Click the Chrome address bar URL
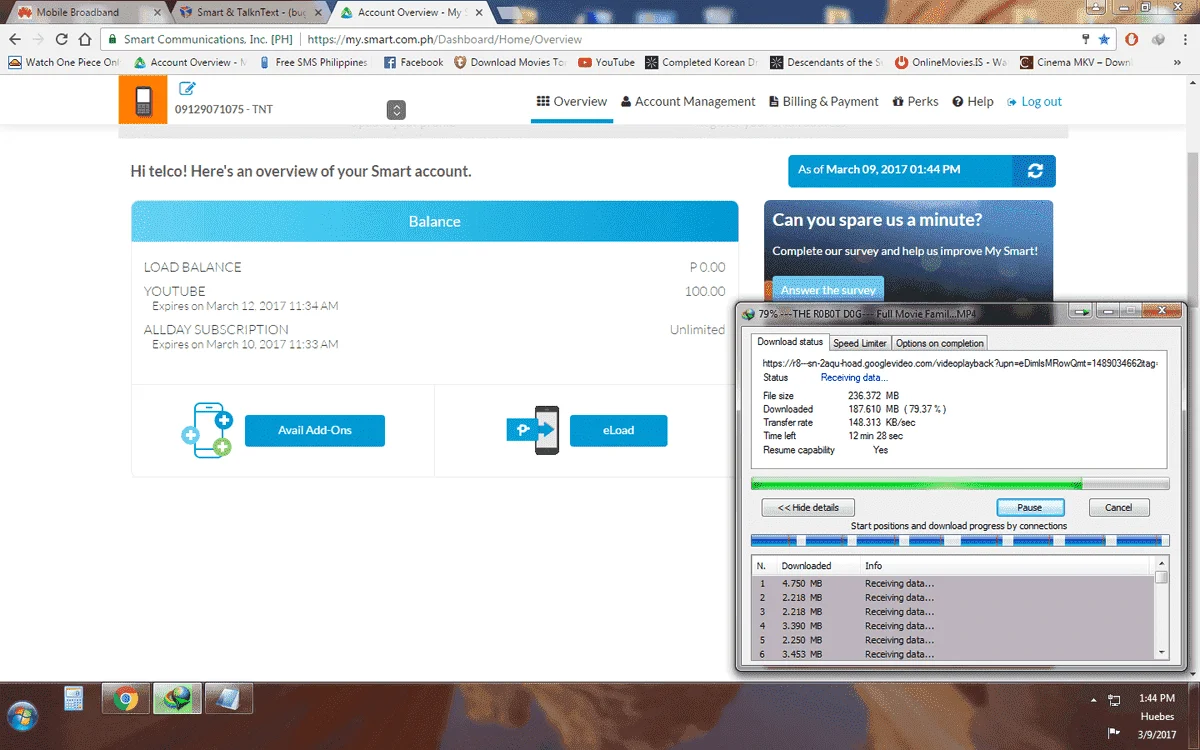Image resolution: width=1200 pixels, height=750 pixels. click(445, 39)
